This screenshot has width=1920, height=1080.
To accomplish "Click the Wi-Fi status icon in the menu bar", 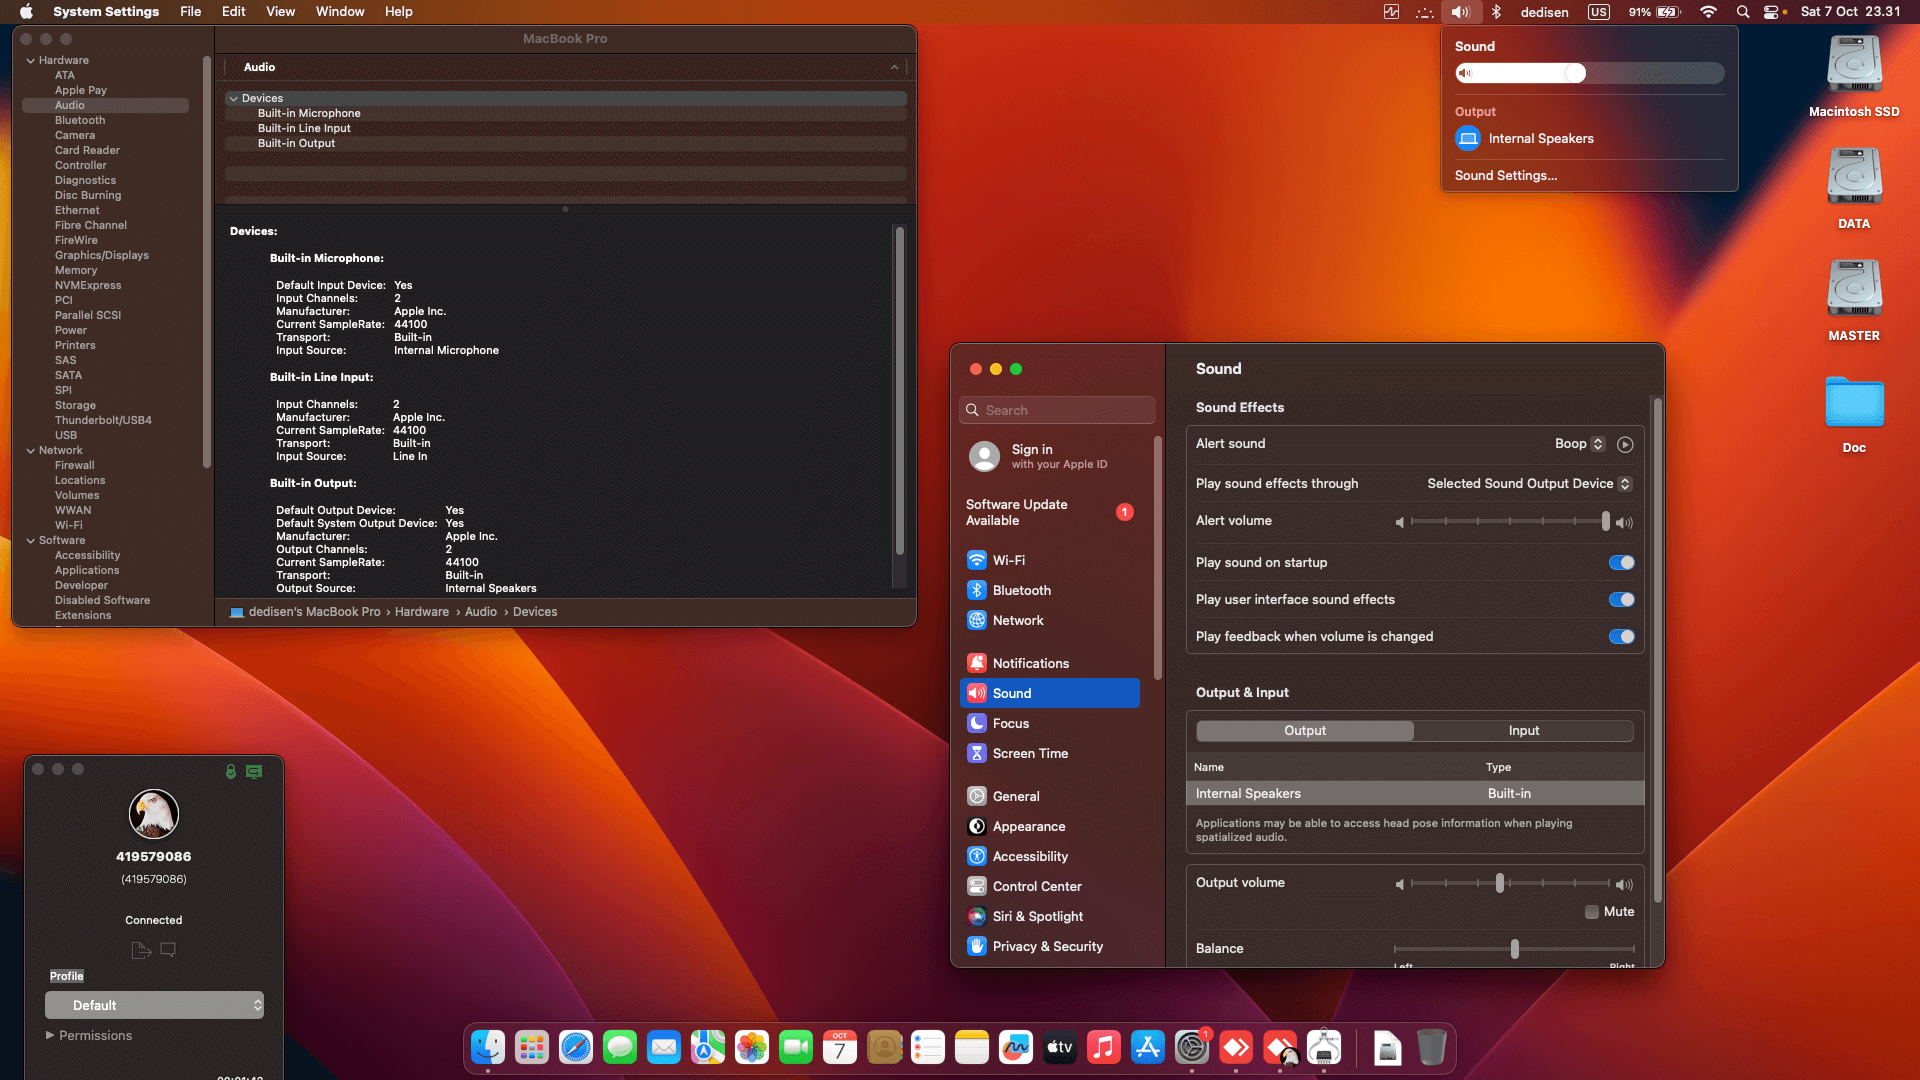I will (x=1708, y=12).
